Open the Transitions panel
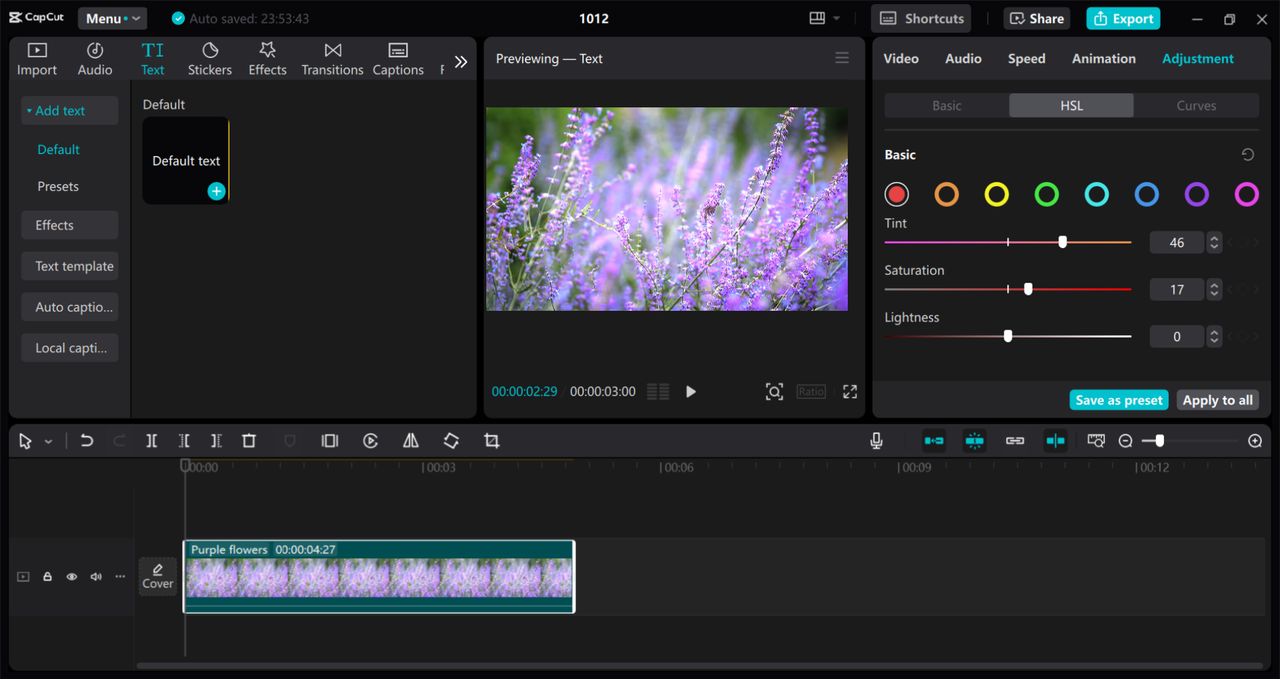Image resolution: width=1280 pixels, height=679 pixels. coord(333,59)
